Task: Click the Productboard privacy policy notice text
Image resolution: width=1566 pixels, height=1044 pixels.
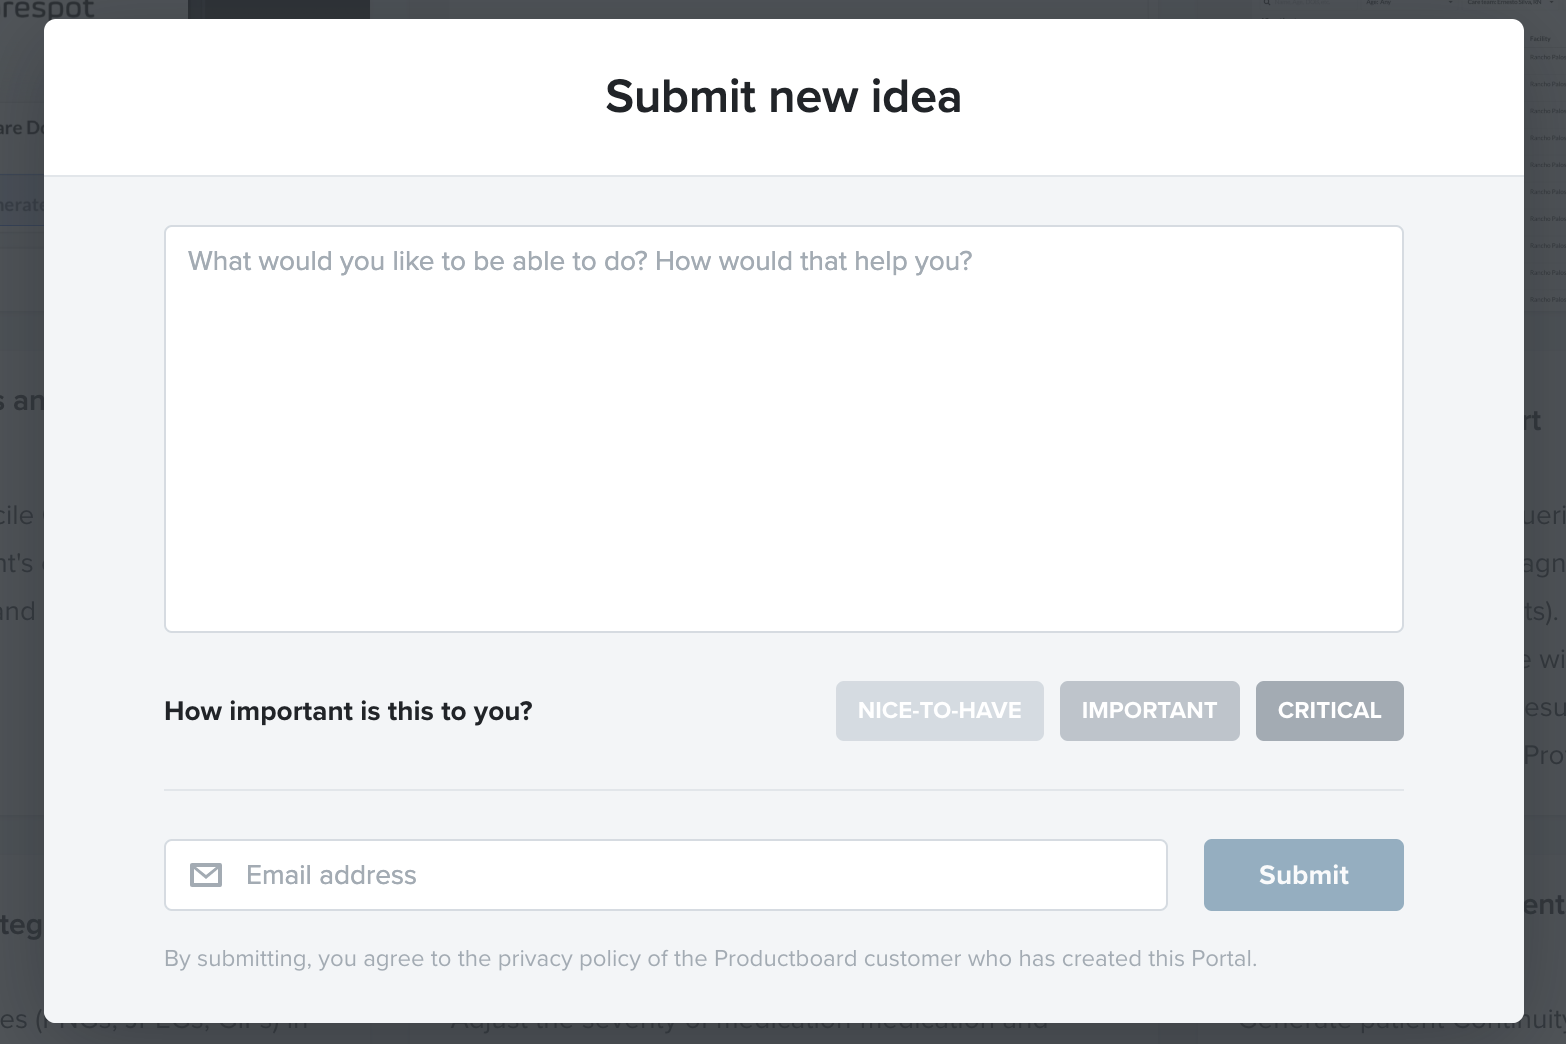Action: tap(710, 959)
